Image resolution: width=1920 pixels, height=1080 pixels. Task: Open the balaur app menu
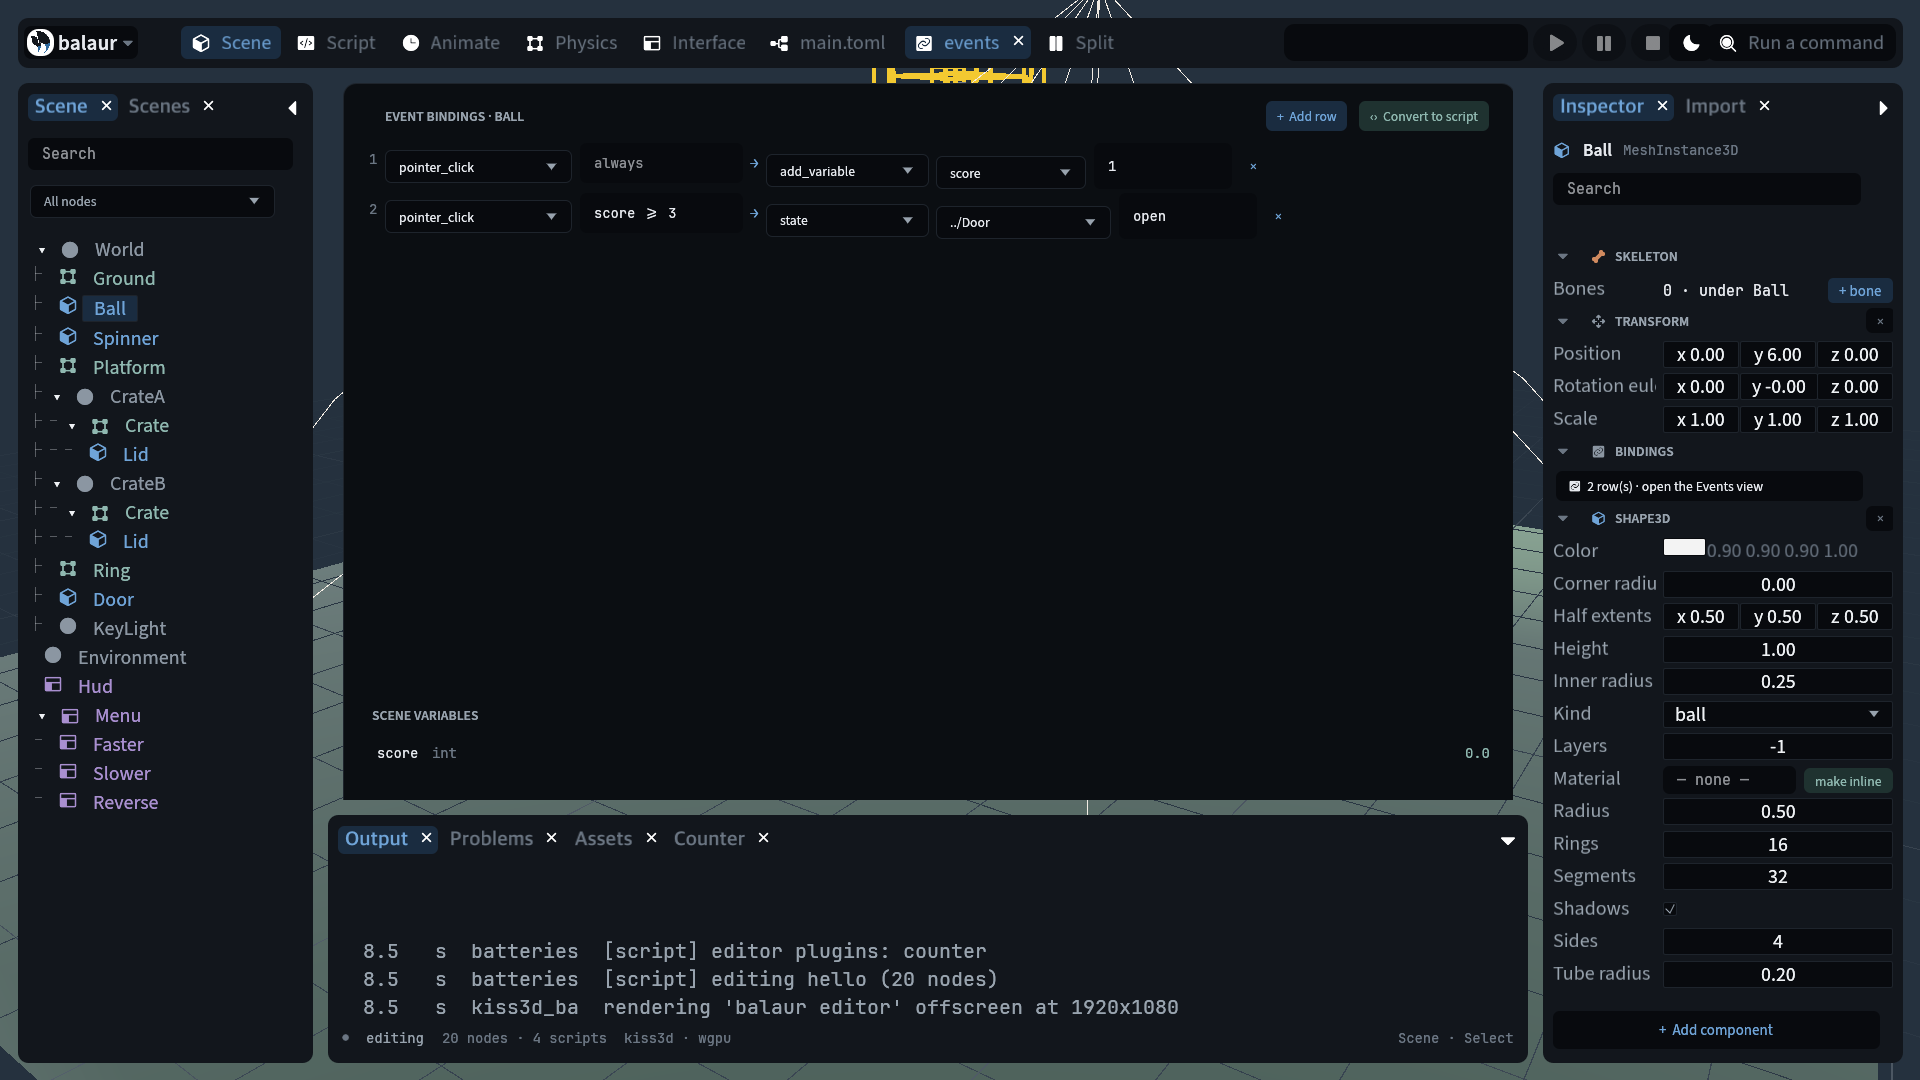[80, 43]
